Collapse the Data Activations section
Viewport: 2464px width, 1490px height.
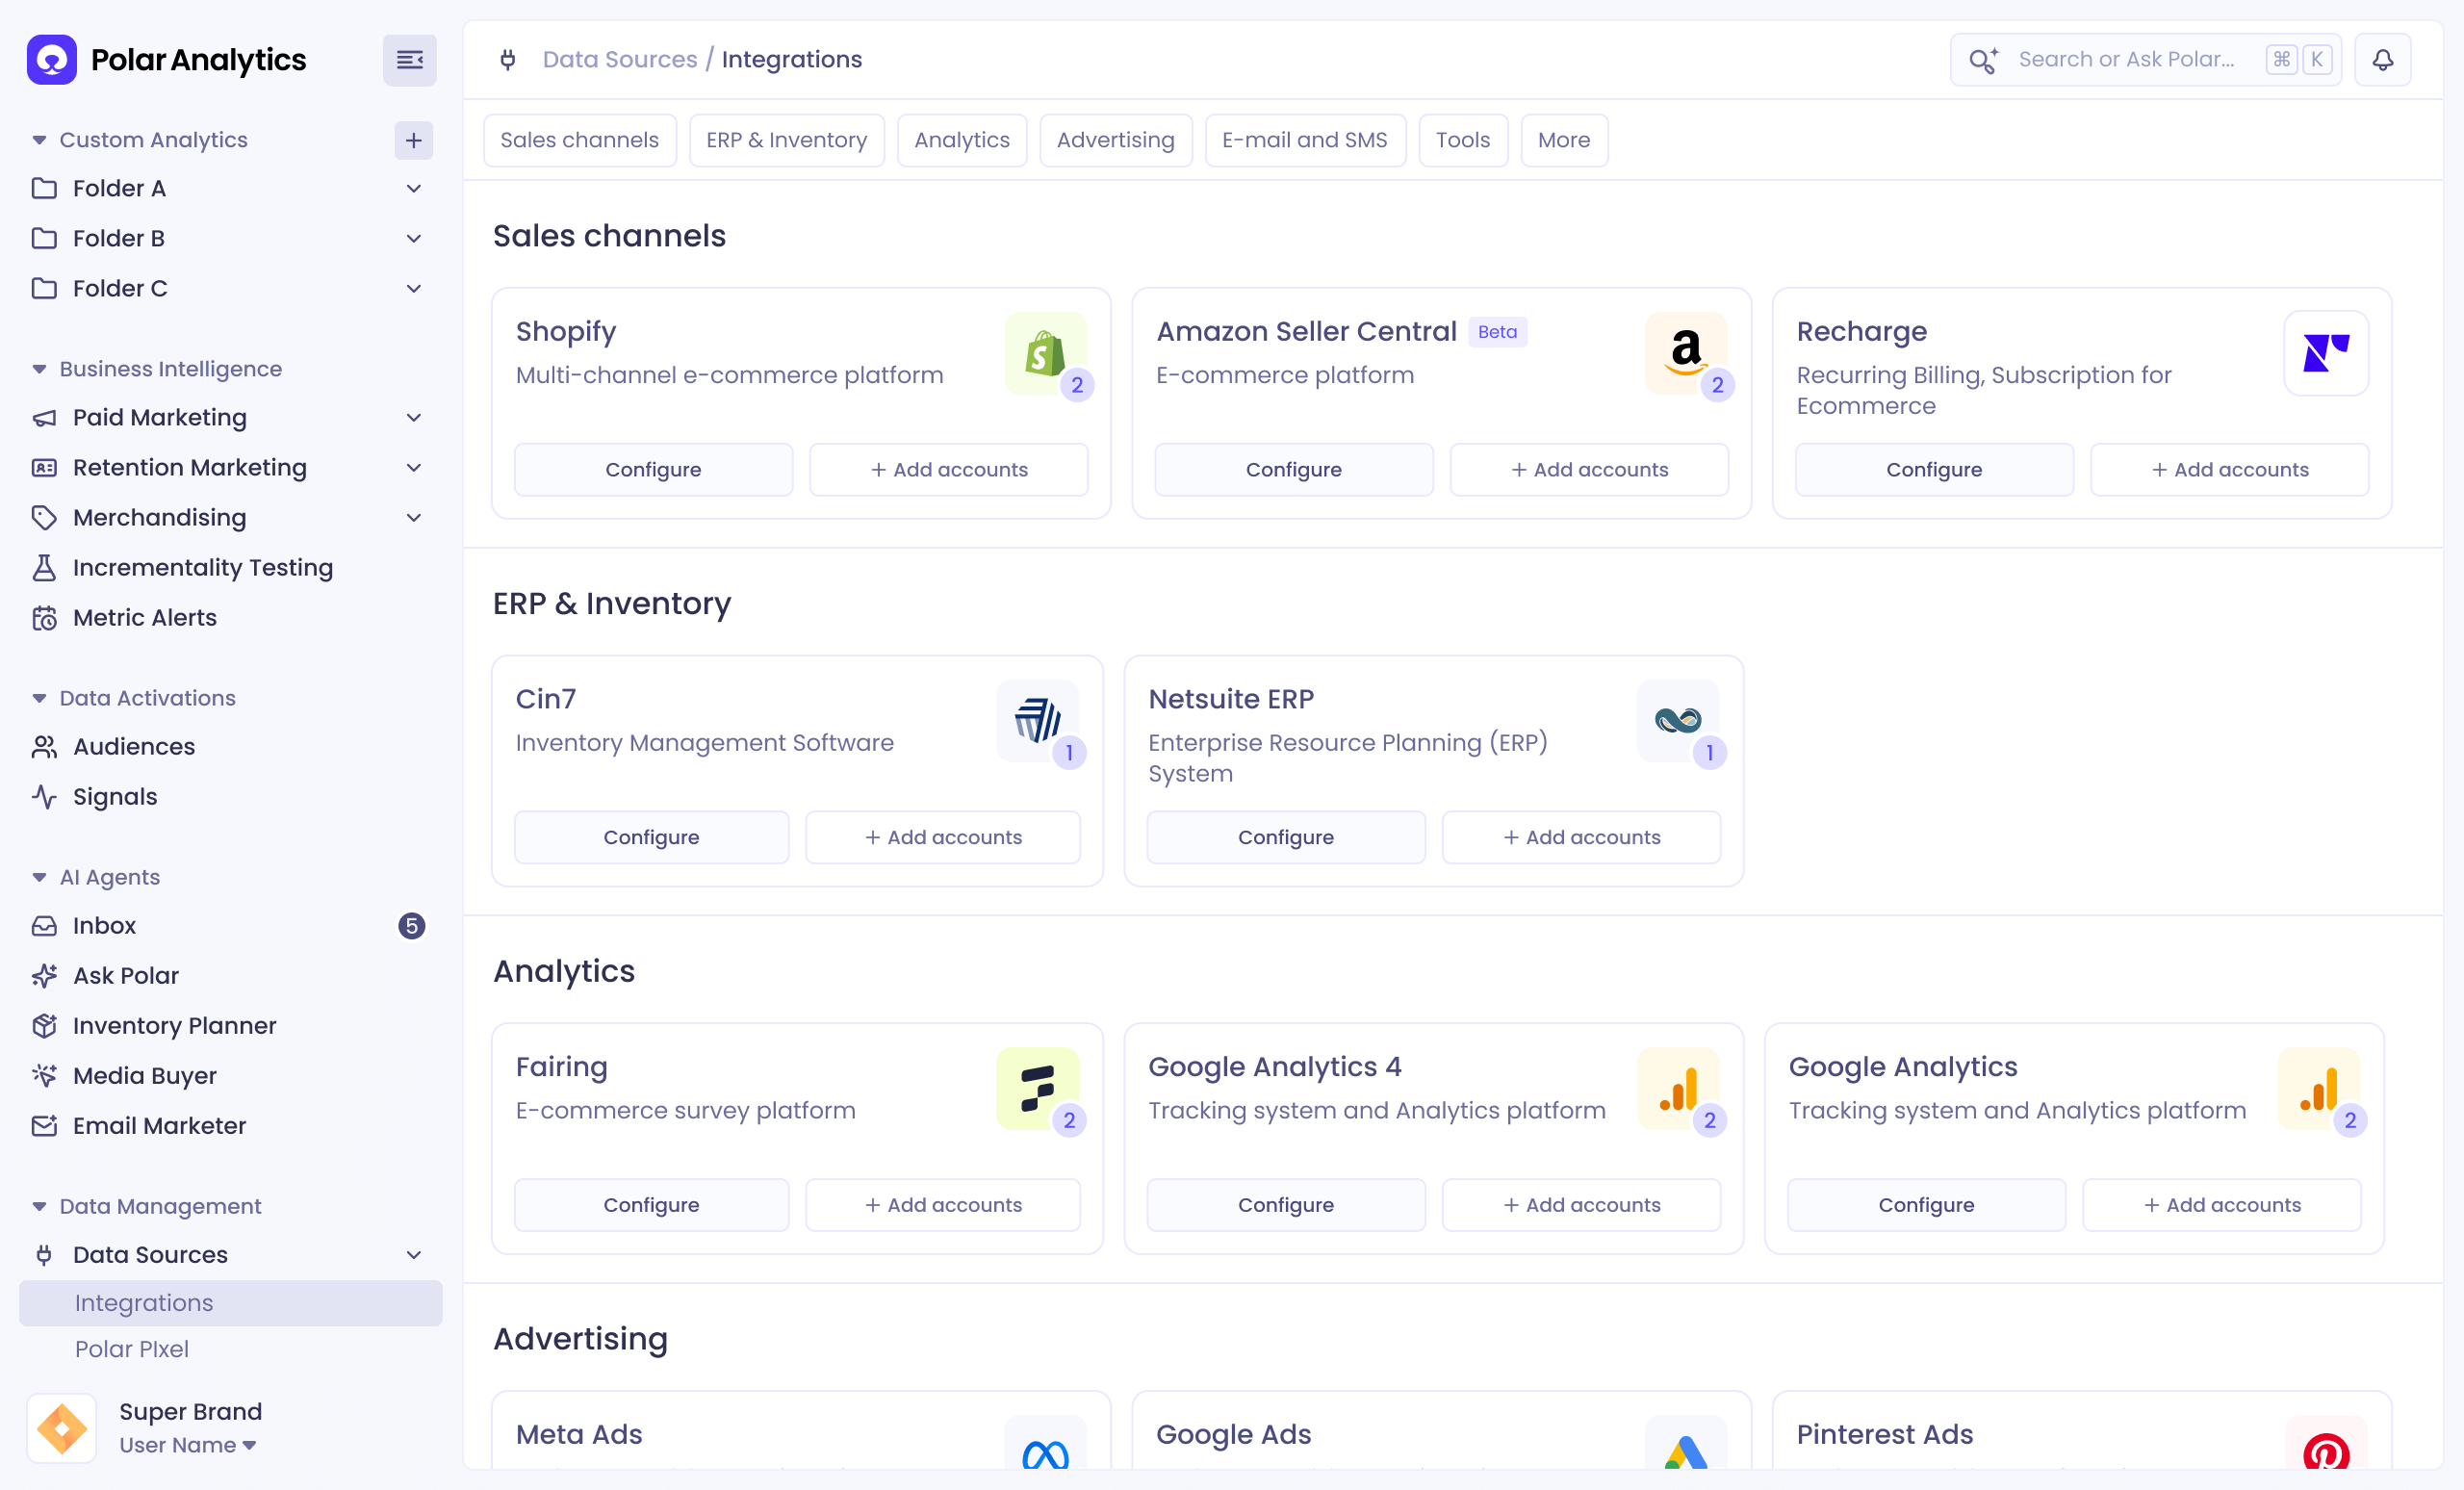click(39, 698)
